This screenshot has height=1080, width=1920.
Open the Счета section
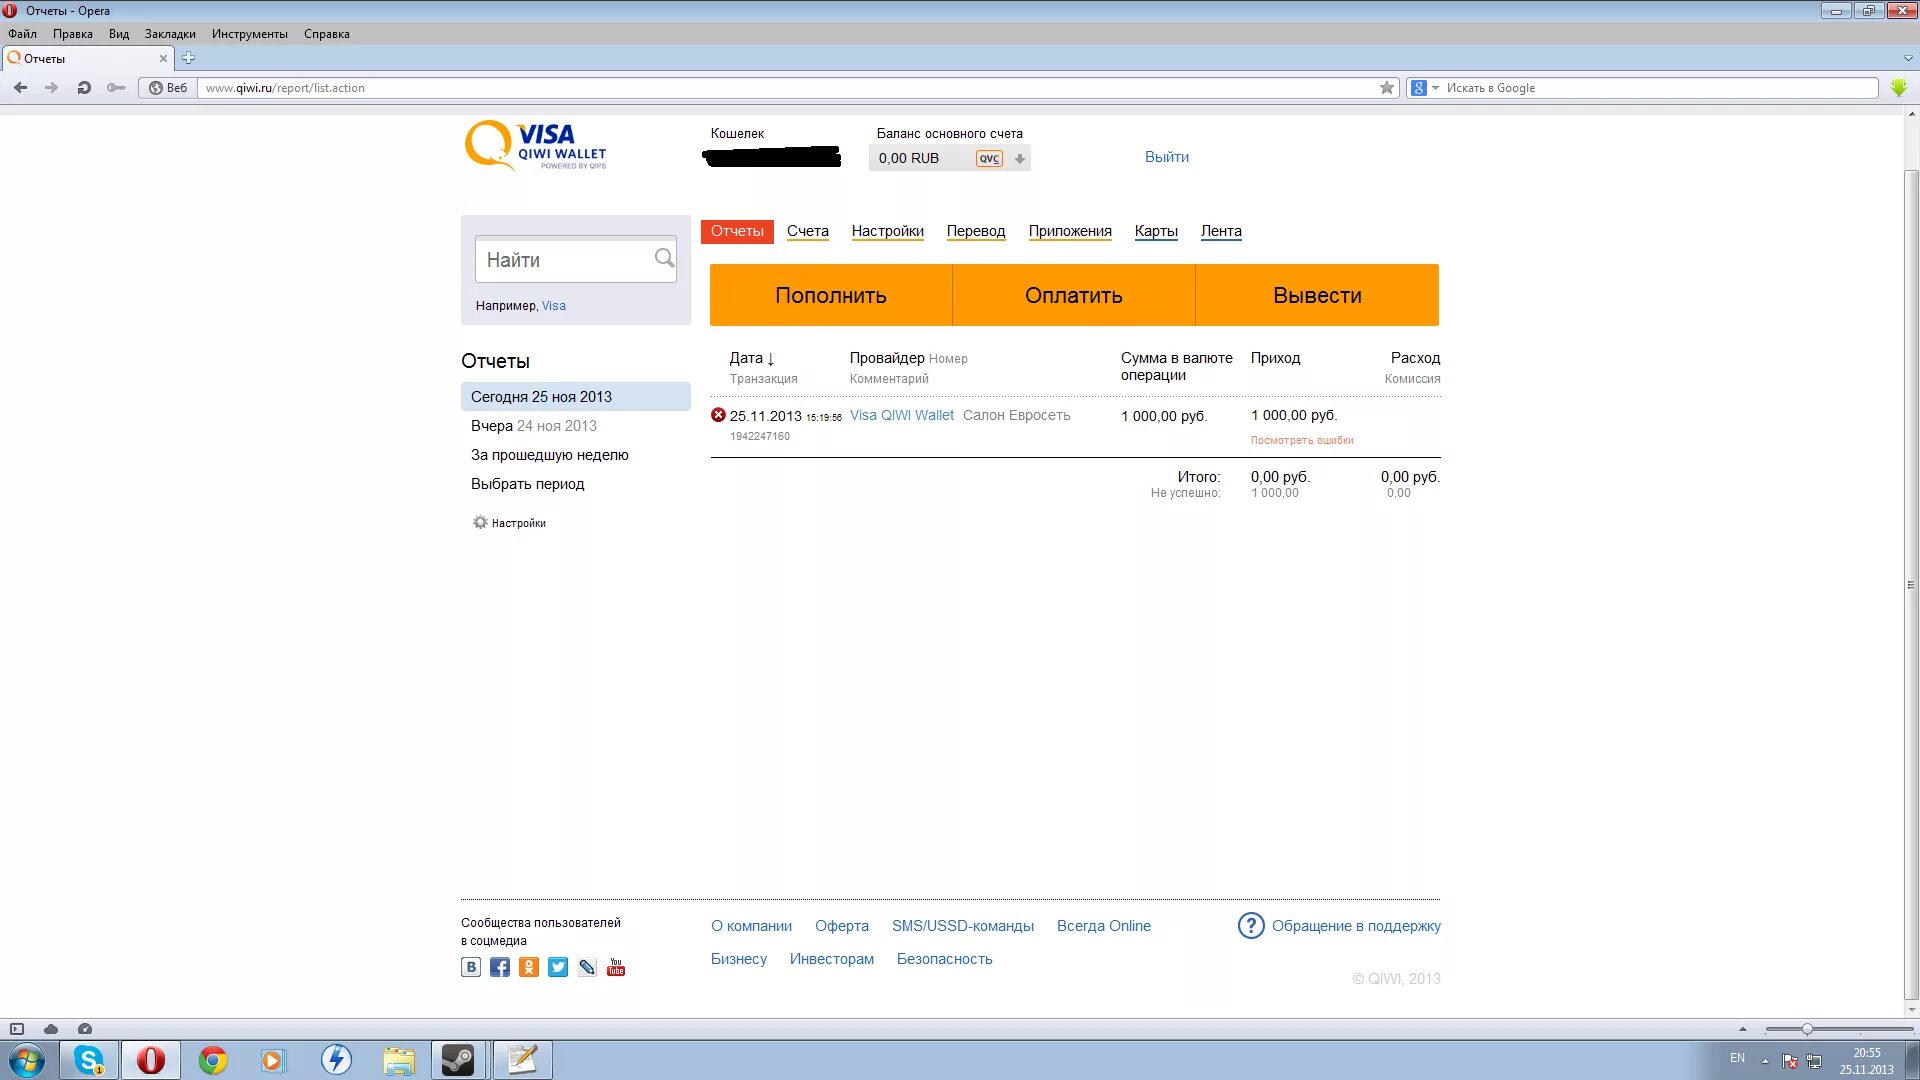coord(808,231)
